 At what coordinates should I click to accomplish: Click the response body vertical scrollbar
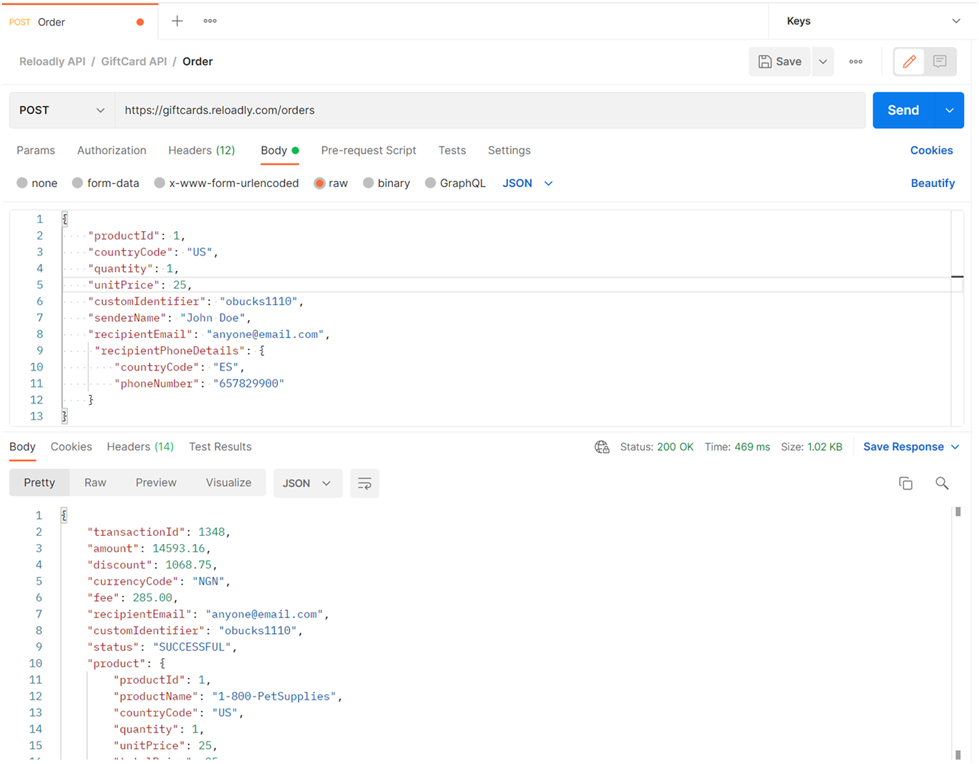tap(958, 633)
